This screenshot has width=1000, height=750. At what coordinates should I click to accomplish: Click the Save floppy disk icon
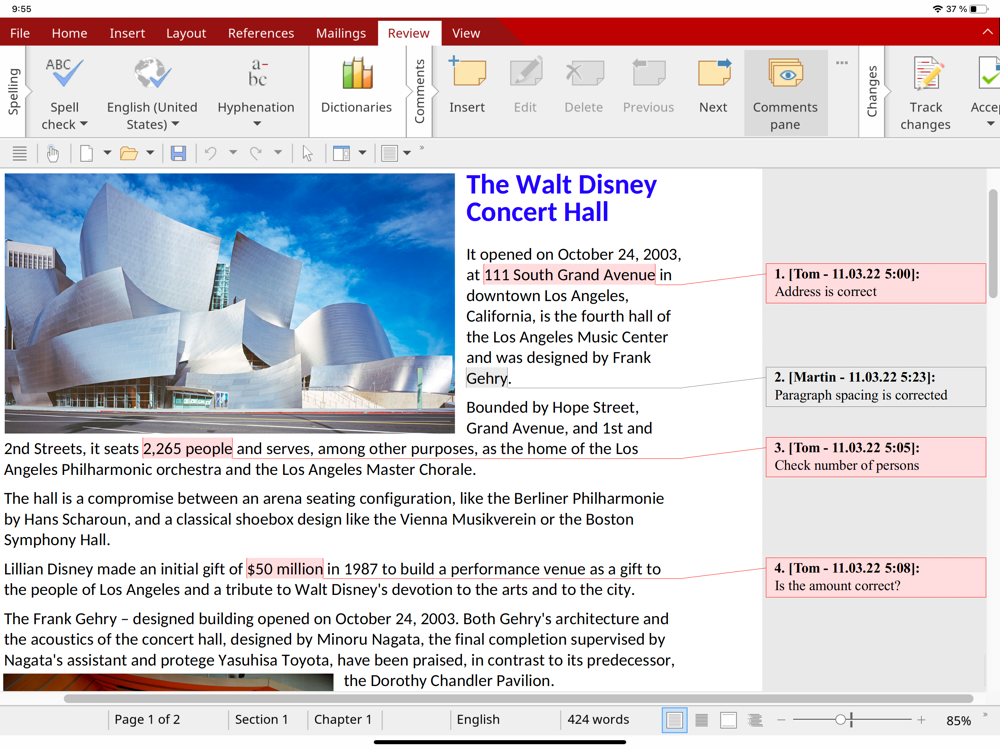(x=178, y=154)
